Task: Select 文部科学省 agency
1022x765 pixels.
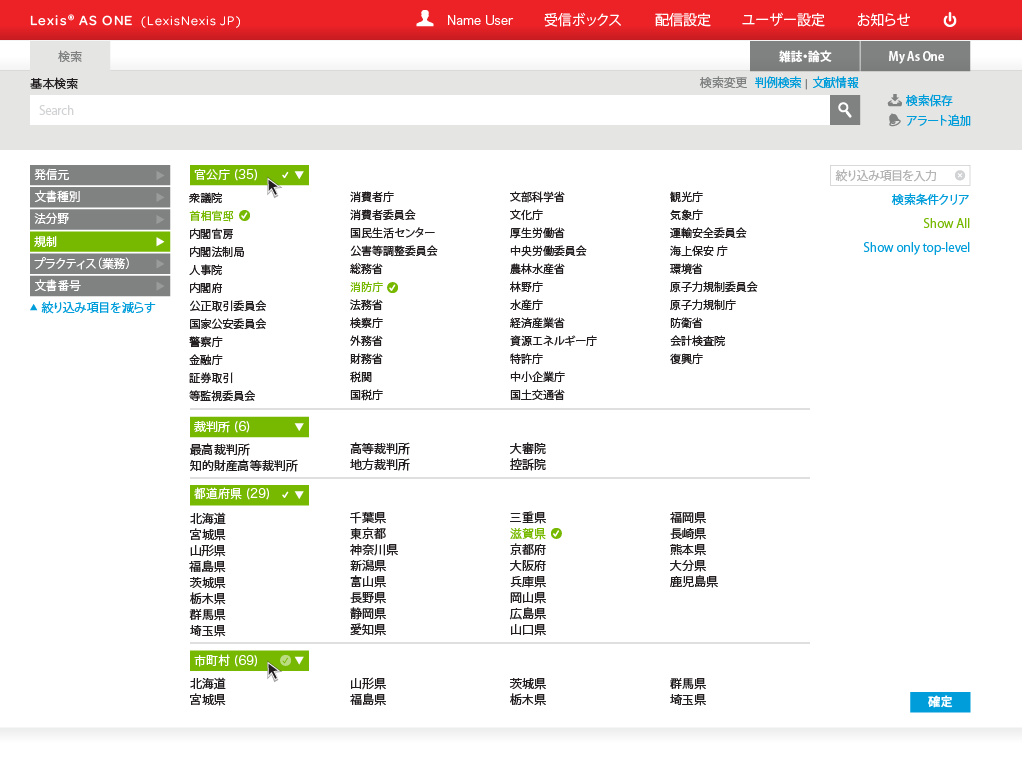Action: point(537,197)
